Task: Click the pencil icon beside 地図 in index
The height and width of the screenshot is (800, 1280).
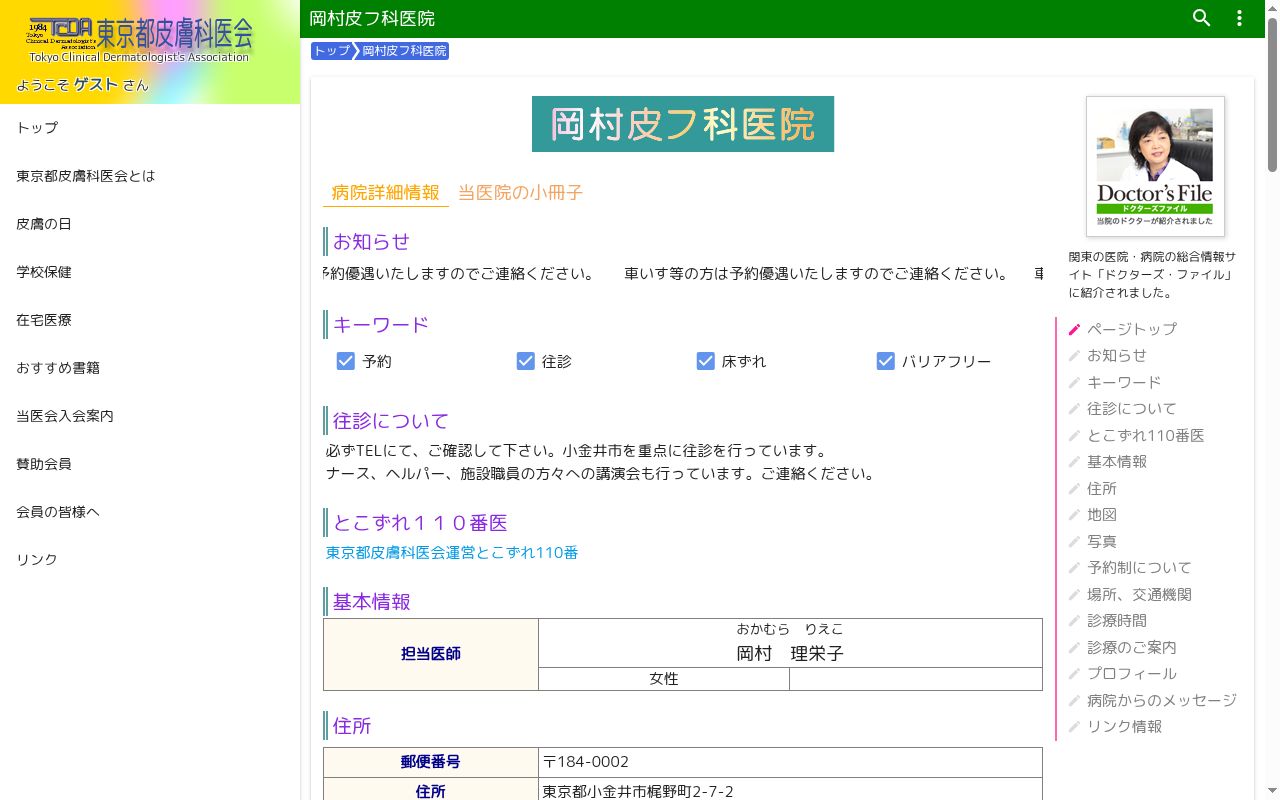Action: tap(1074, 515)
